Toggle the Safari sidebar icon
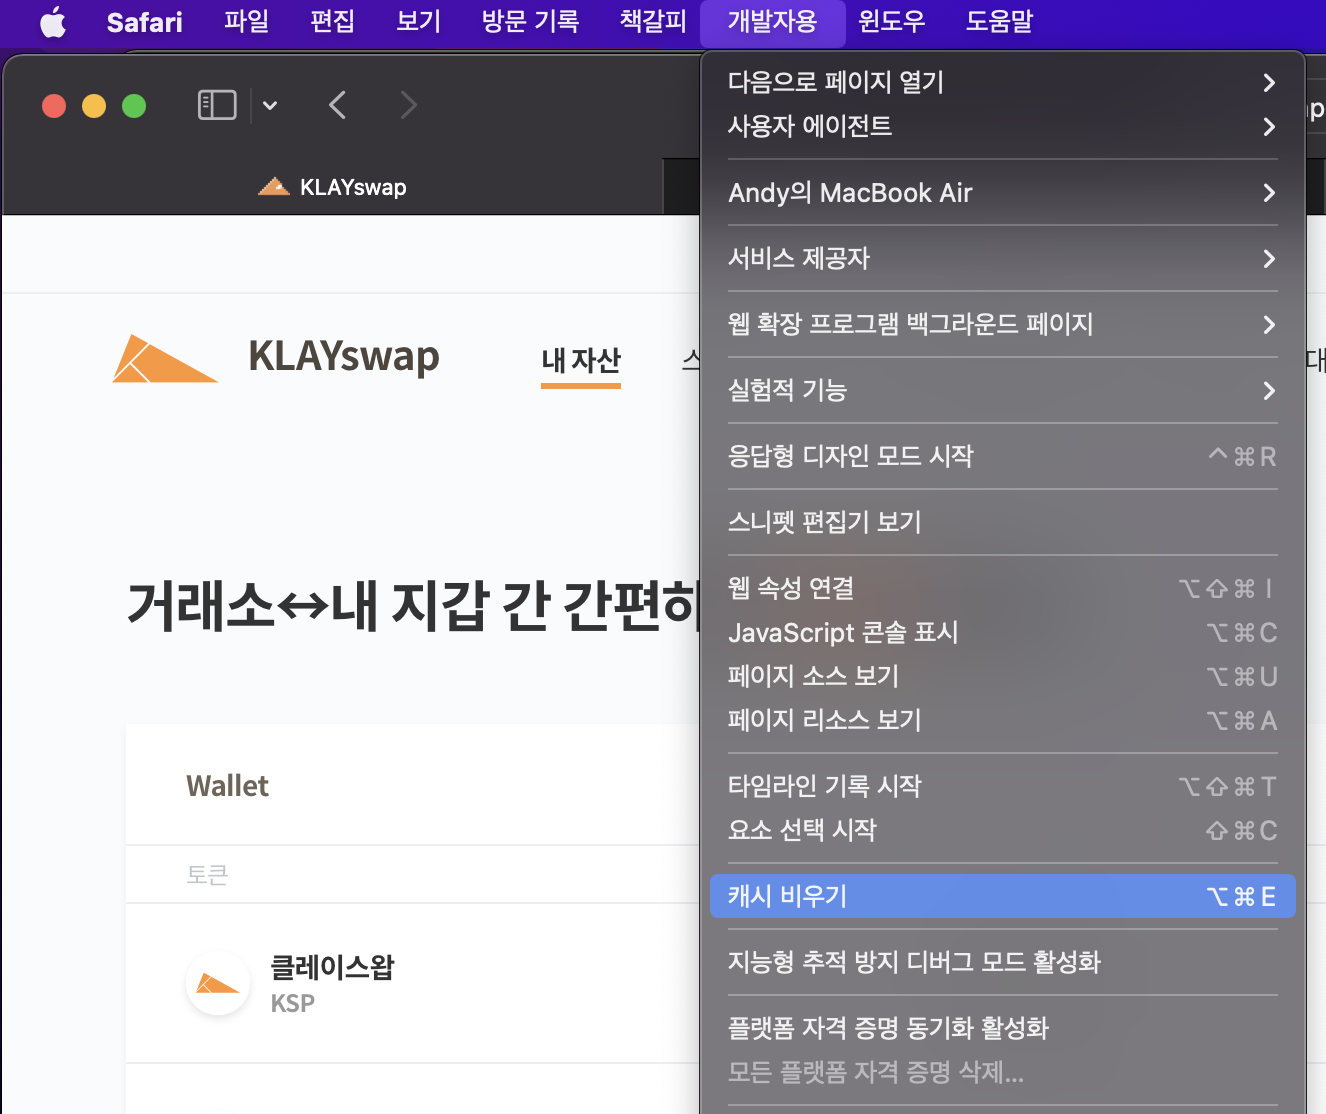 [217, 105]
